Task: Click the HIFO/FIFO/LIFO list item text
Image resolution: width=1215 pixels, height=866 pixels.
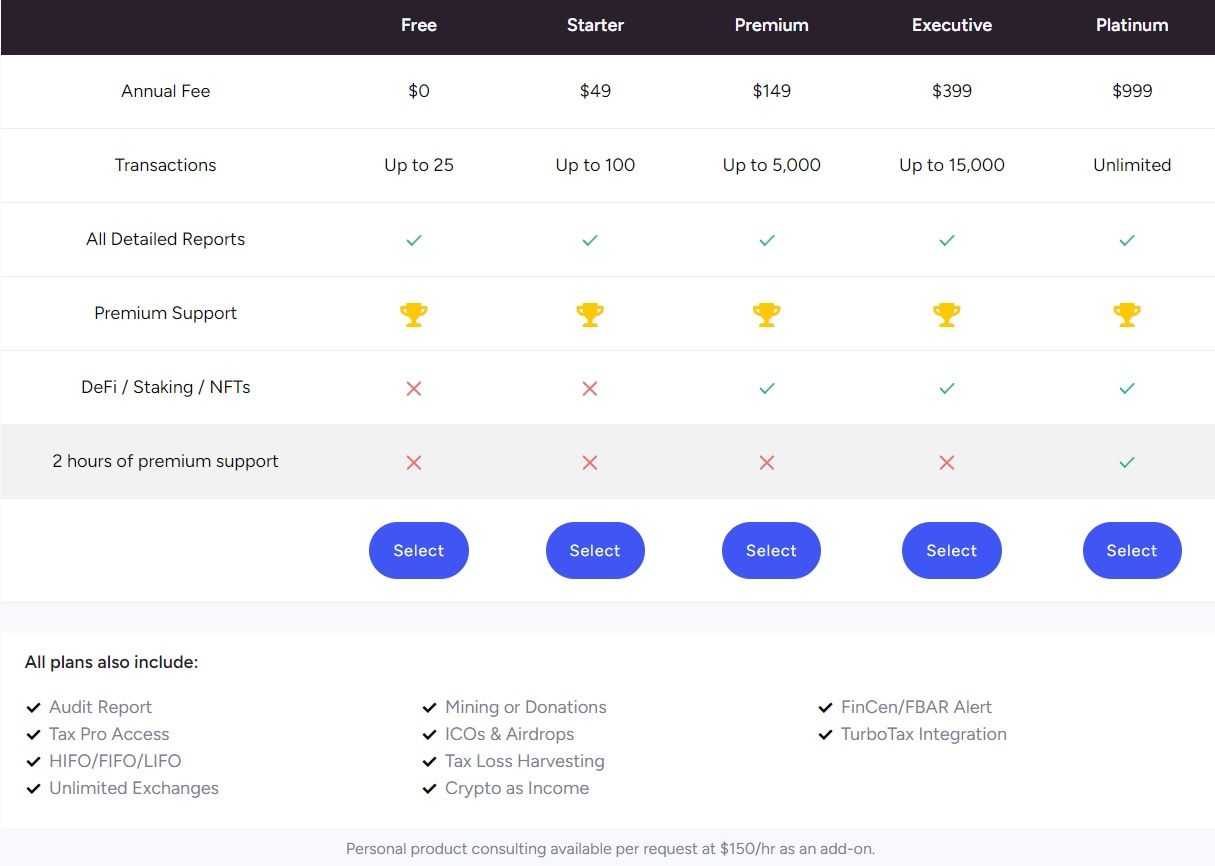Action: (x=115, y=762)
